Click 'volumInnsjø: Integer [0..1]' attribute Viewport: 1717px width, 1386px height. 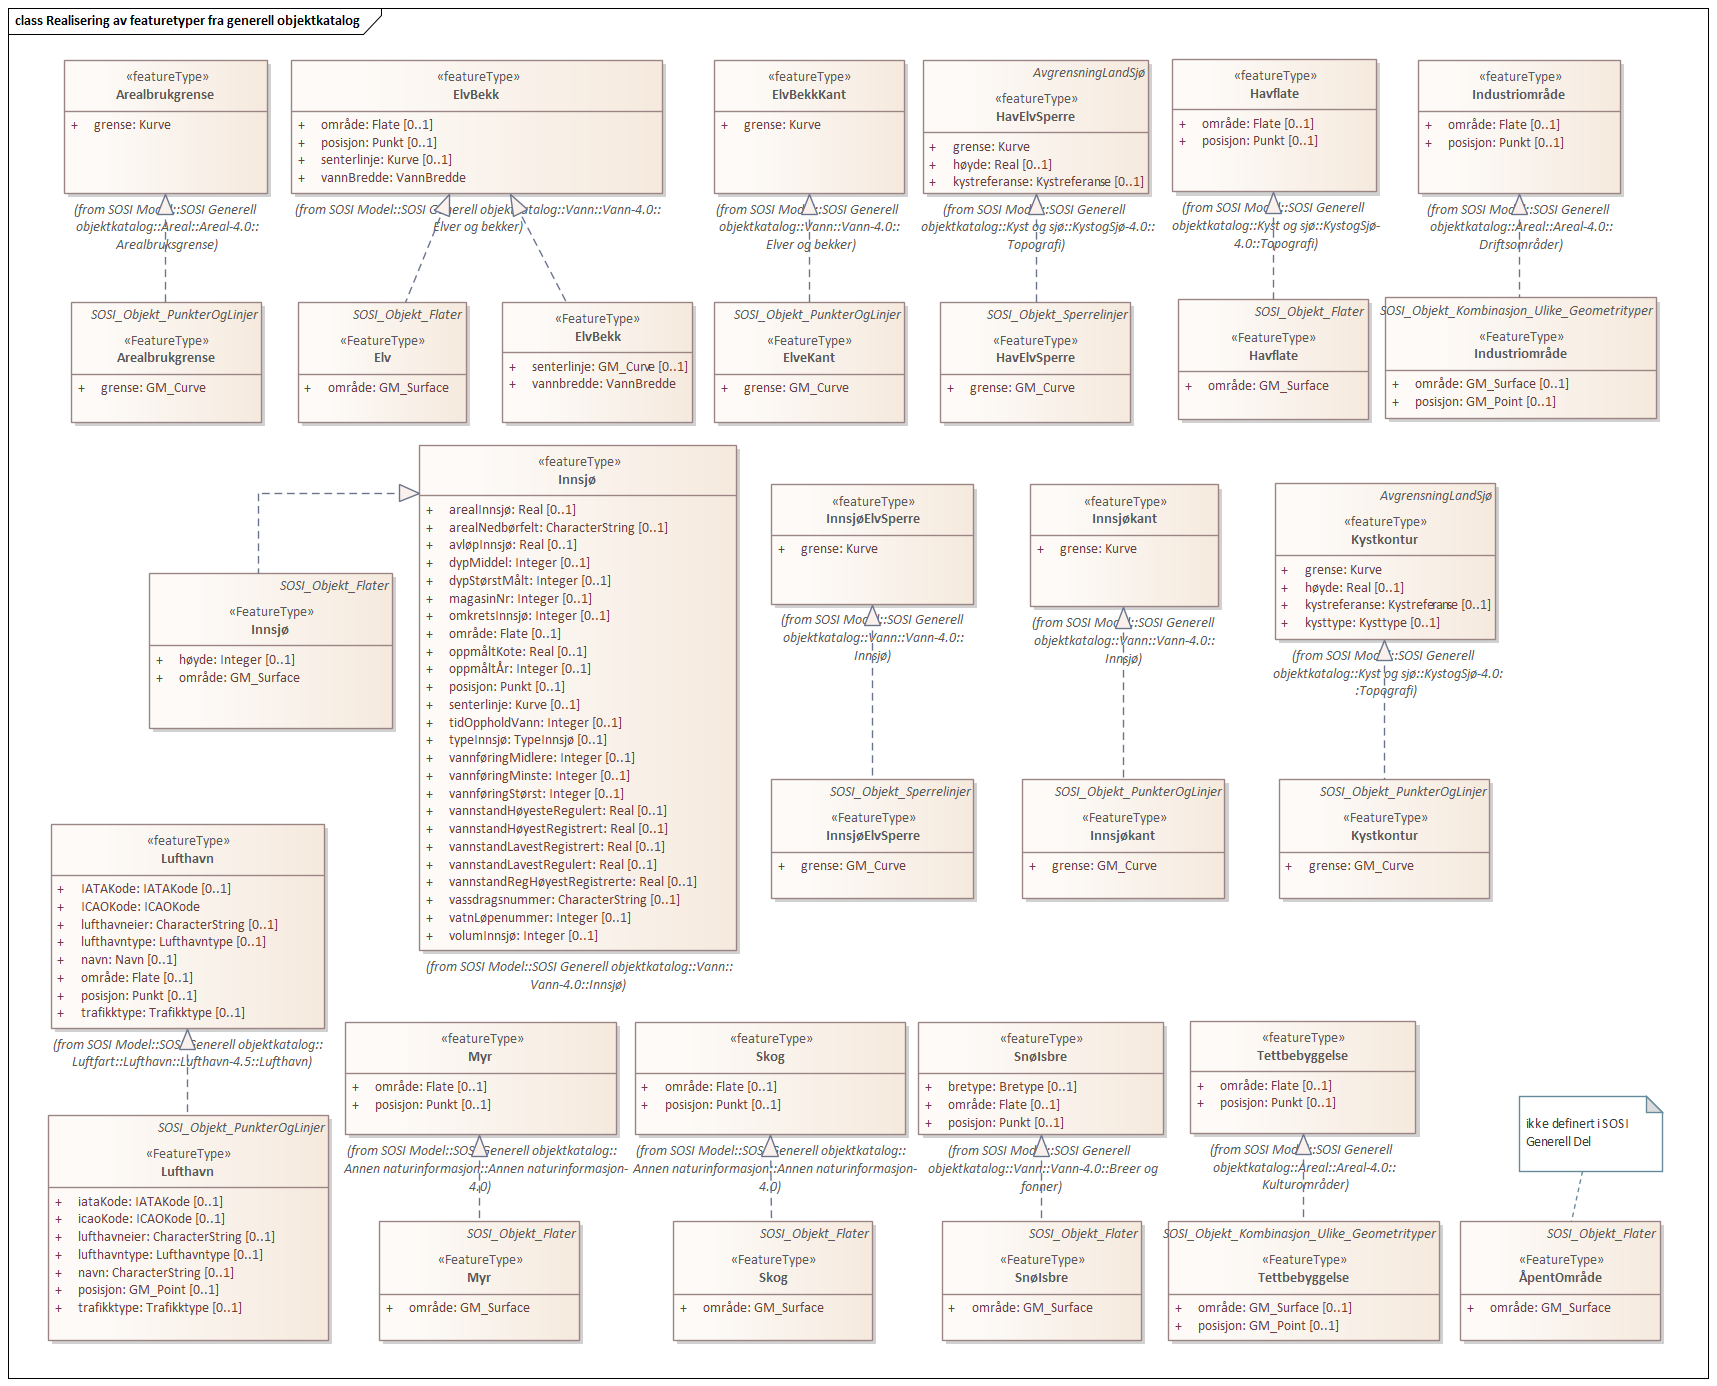click(x=523, y=935)
